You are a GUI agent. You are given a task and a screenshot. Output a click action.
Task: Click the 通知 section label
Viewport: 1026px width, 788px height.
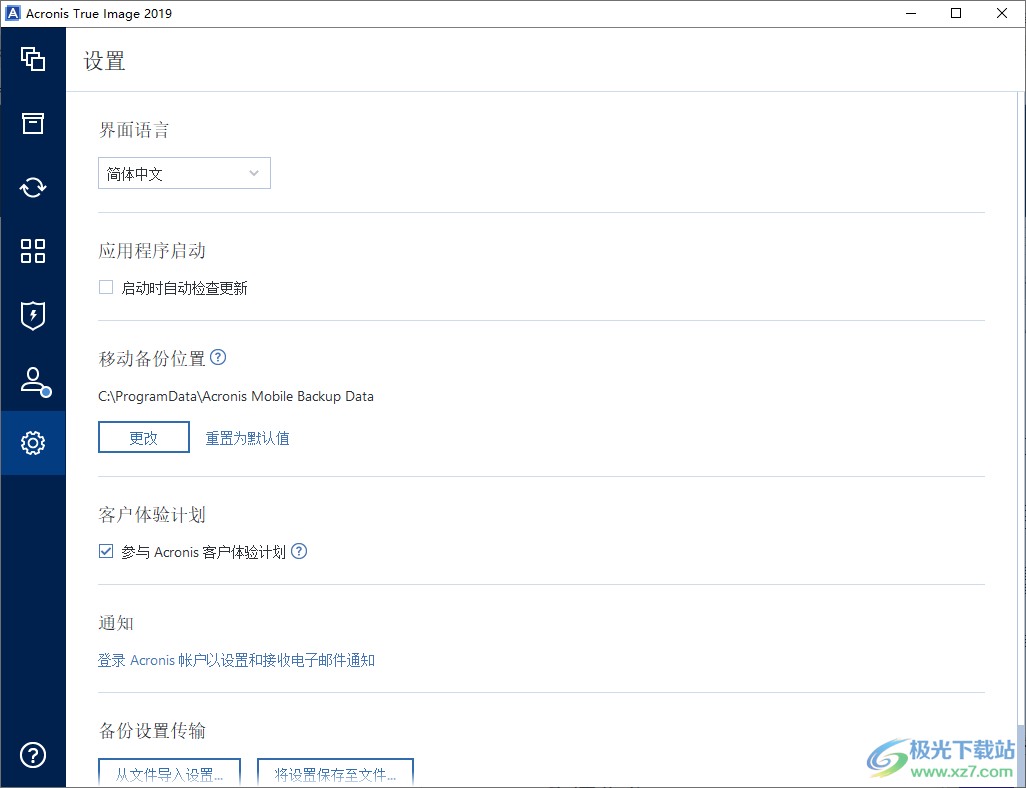(x=116, y=623)
